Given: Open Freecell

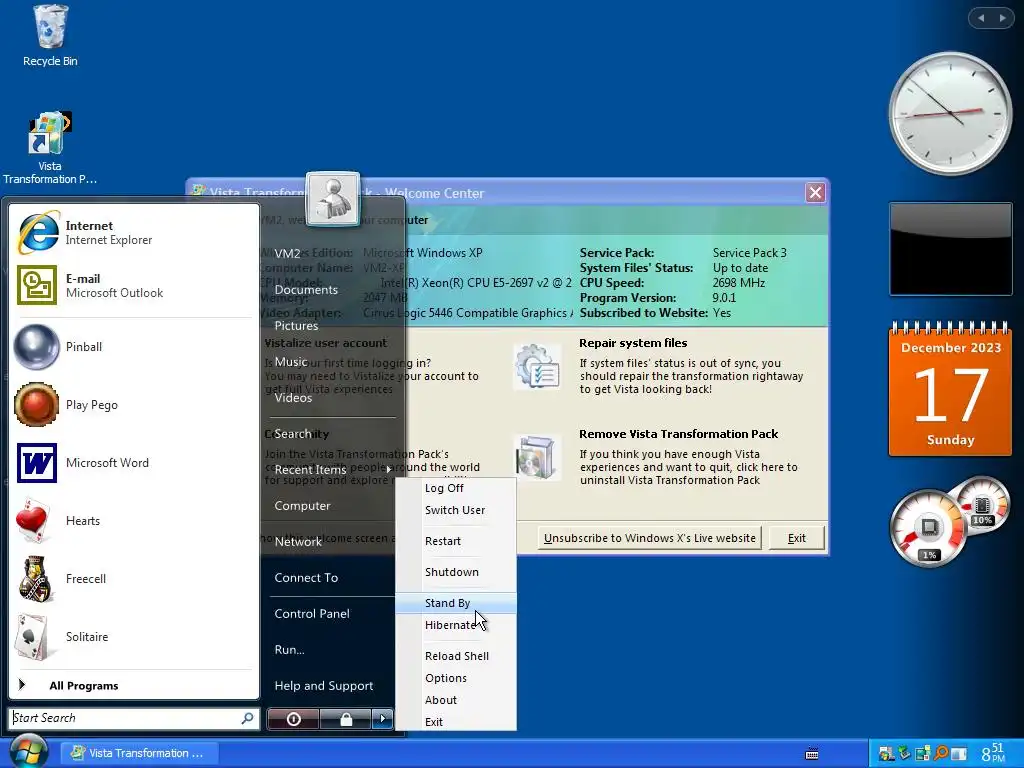Looking at the screenshot, I should 133,579.
